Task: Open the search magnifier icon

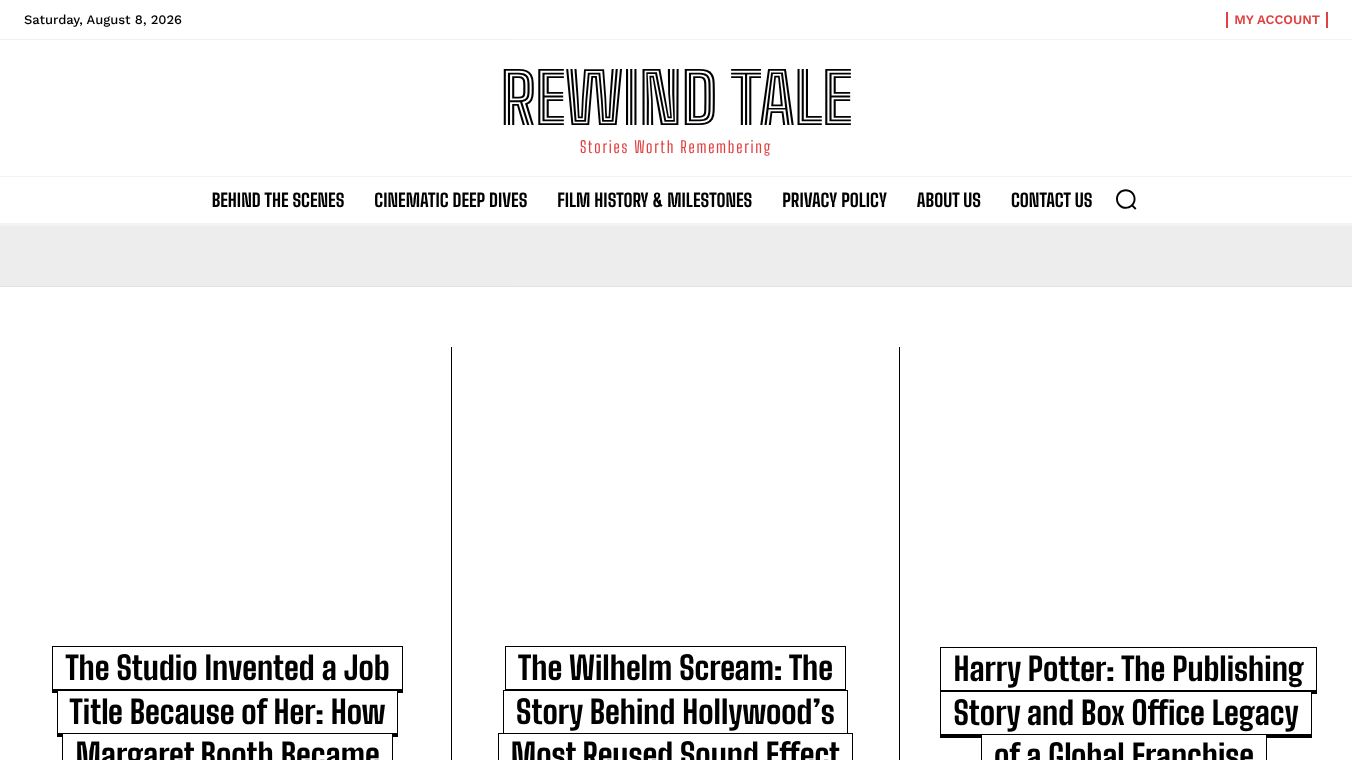Action: [1126, 200]
